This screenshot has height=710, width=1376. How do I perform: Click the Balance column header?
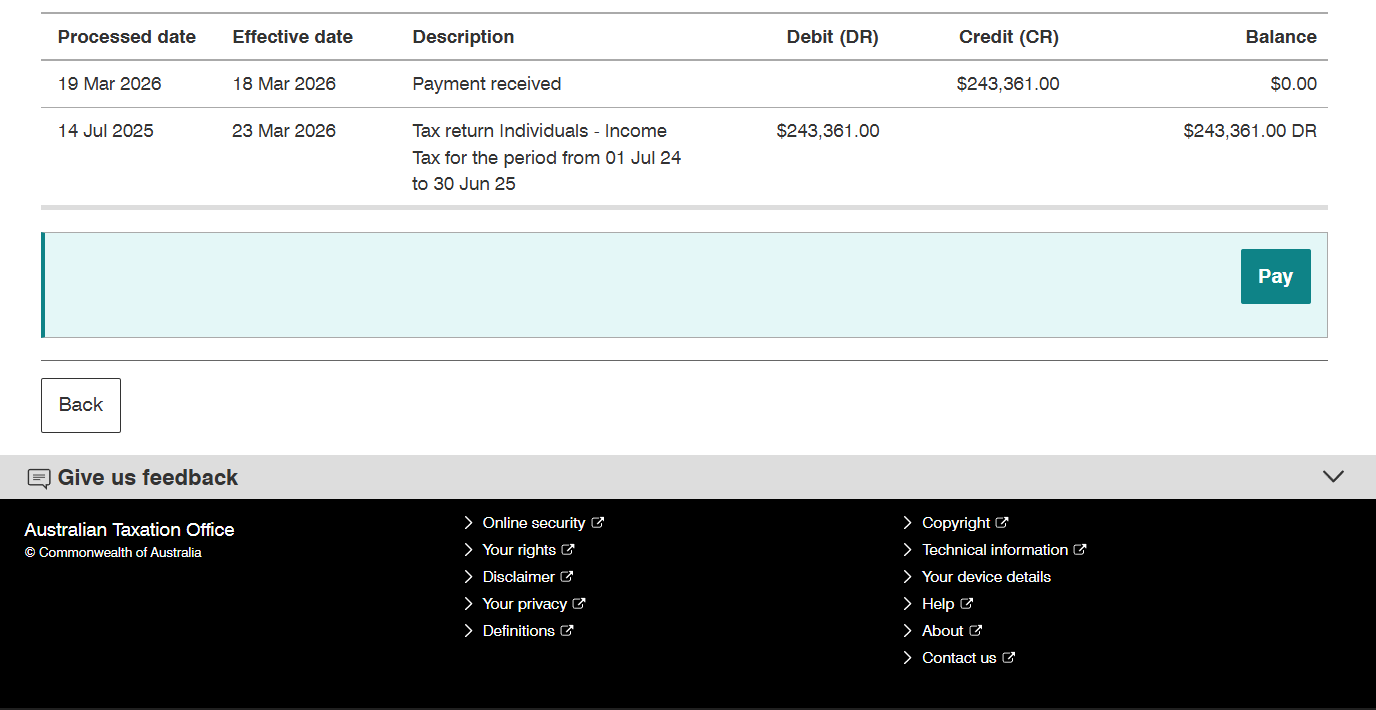1281,37
